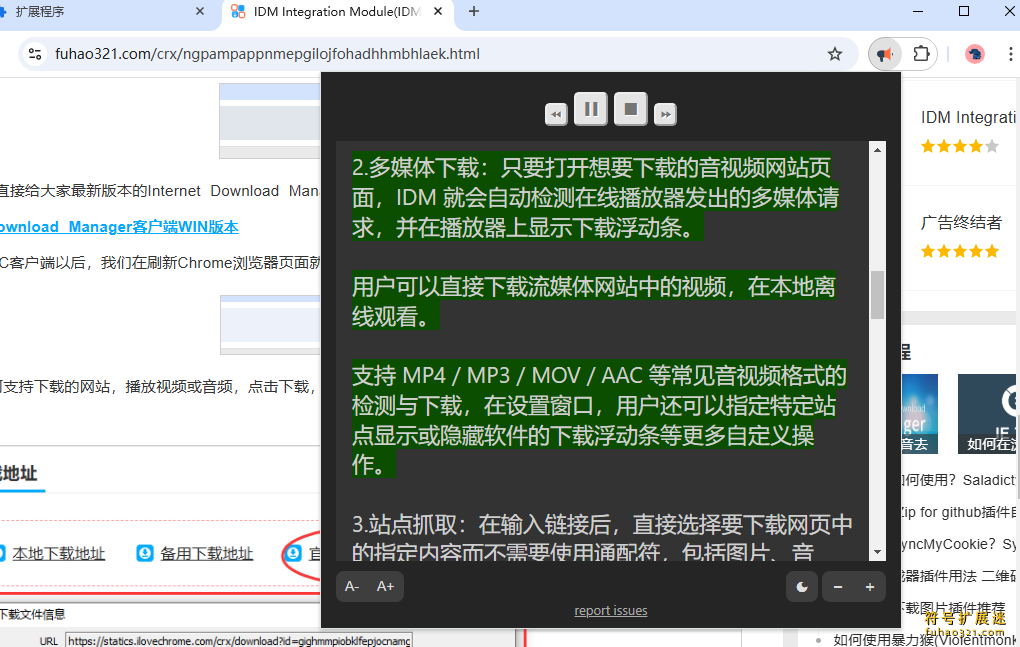Click the paragraph starting 支持 MP4 / MP3
Image resolution: width=1020 pixels, height=647 pixels.
[599, 420]
